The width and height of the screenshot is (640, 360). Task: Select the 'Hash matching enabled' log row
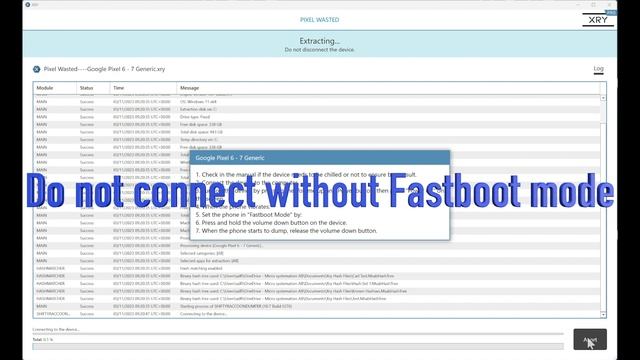tap(316, 268)
